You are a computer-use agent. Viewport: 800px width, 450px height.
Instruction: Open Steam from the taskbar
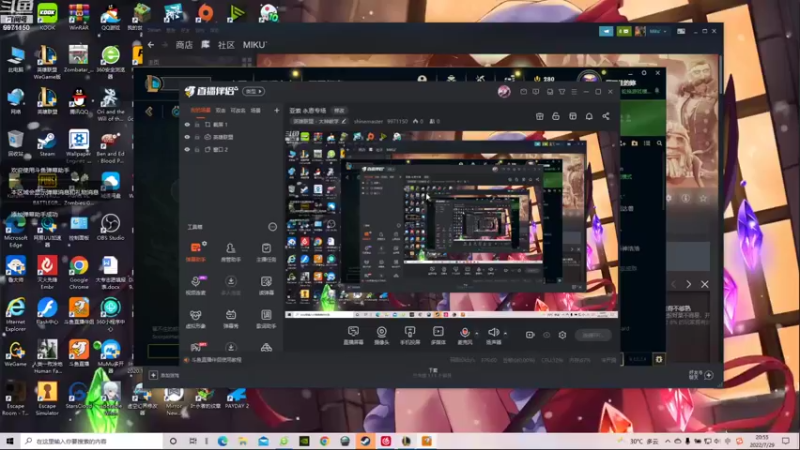coord(365,441)
